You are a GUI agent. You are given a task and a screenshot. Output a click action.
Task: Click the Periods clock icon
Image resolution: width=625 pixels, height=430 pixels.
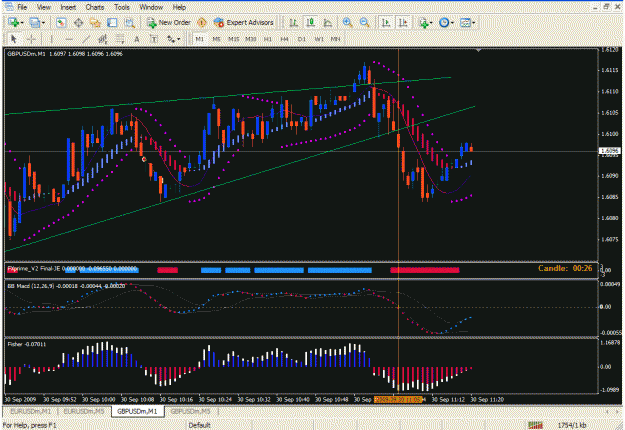click(444, 23)
